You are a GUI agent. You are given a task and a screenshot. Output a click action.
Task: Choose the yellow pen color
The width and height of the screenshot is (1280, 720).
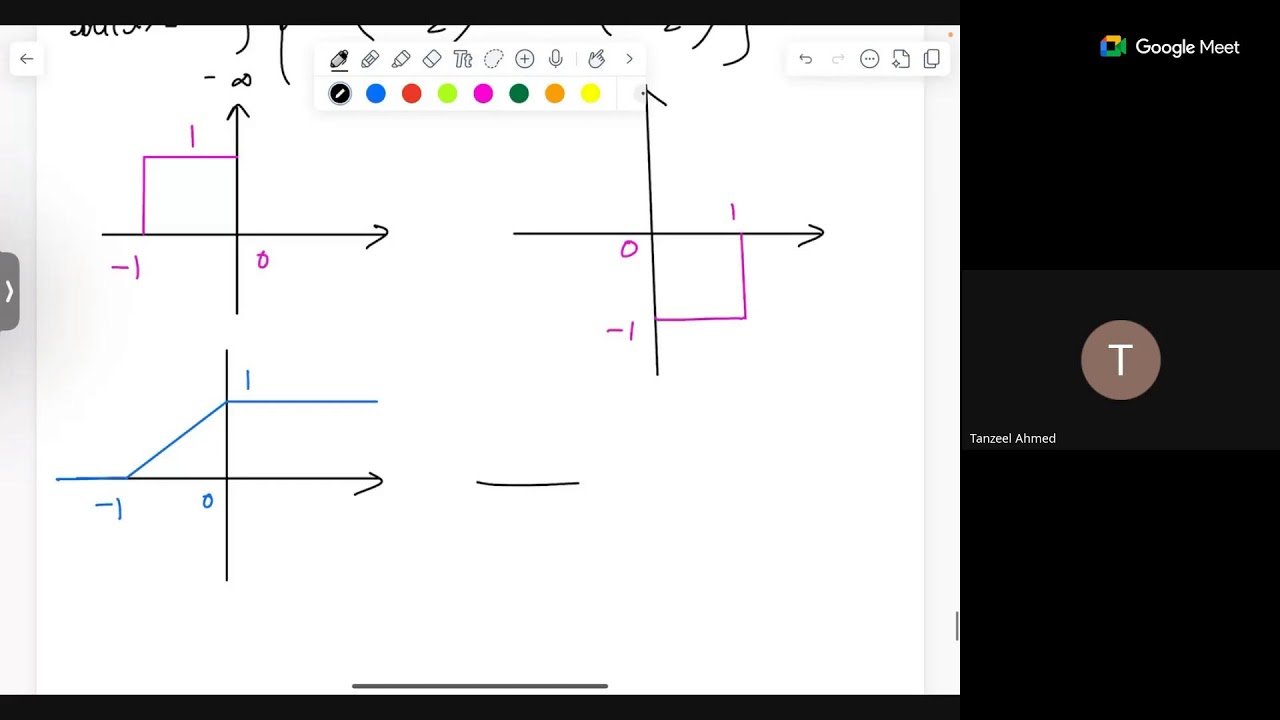[x=591, y=94]
